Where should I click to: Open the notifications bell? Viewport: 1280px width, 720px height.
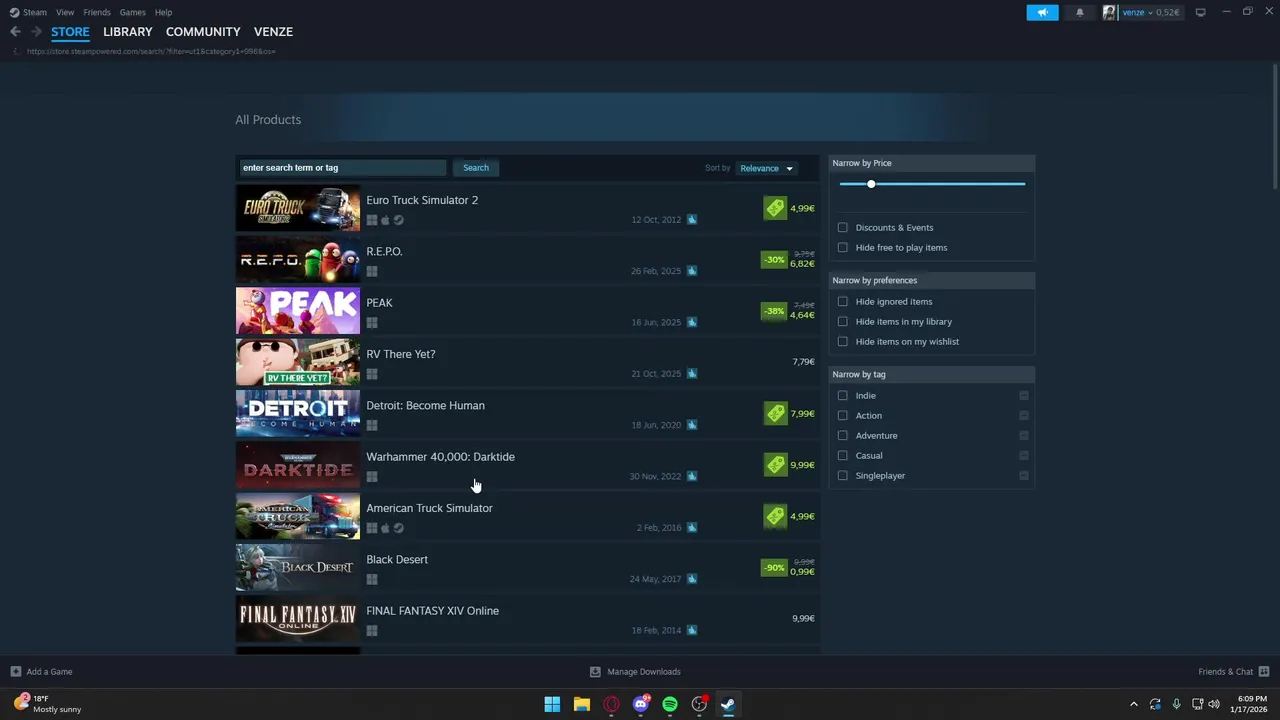click(1079, 12)
